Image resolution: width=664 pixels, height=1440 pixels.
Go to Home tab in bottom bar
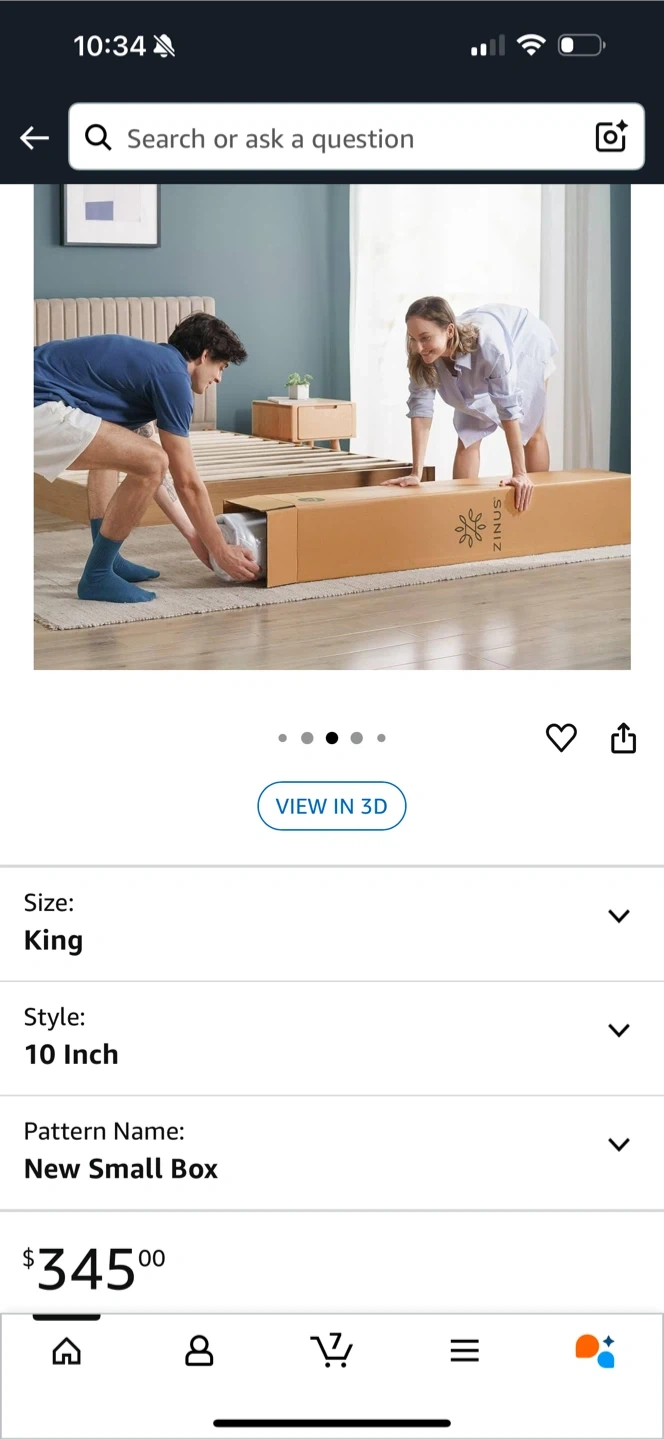66,1351
